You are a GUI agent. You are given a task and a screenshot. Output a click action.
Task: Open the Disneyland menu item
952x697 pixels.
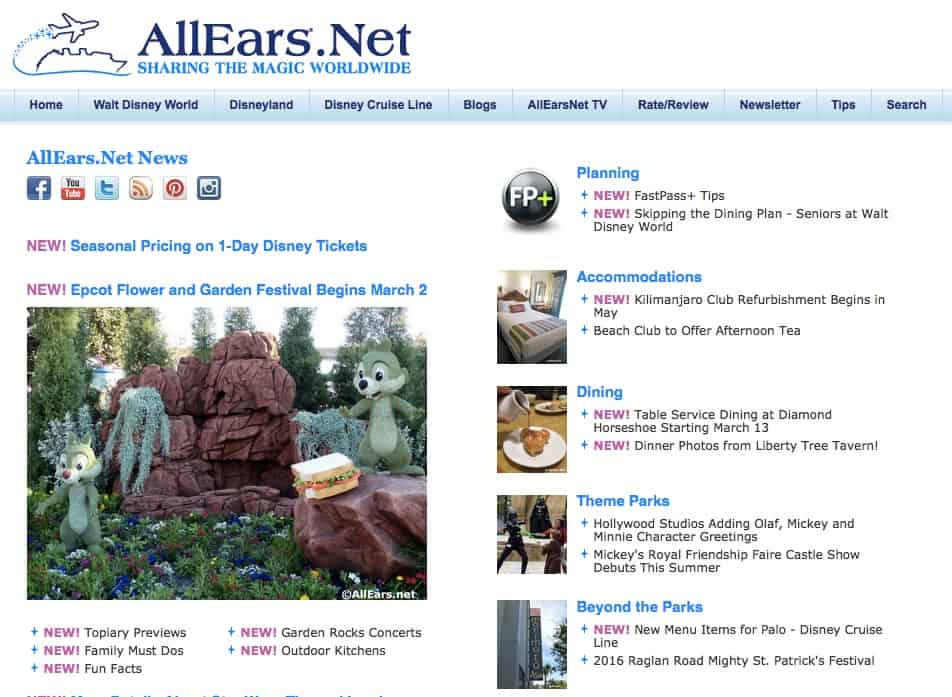point(261,104)
